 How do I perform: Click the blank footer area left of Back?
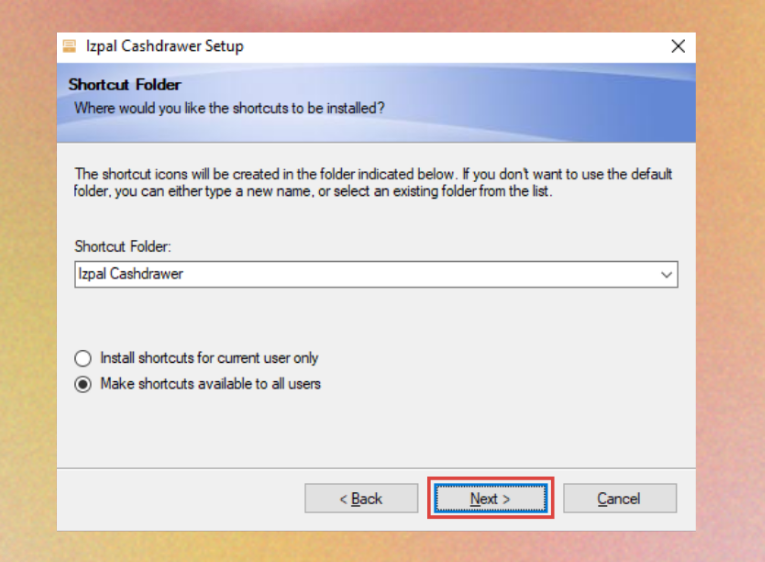click(x=180, y=498)
